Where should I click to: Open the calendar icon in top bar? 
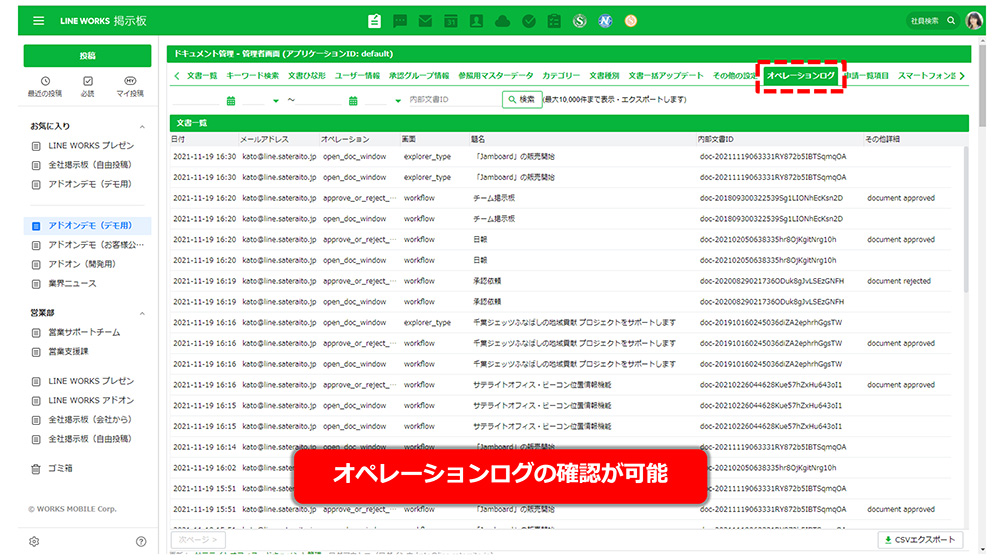[451, 21]
